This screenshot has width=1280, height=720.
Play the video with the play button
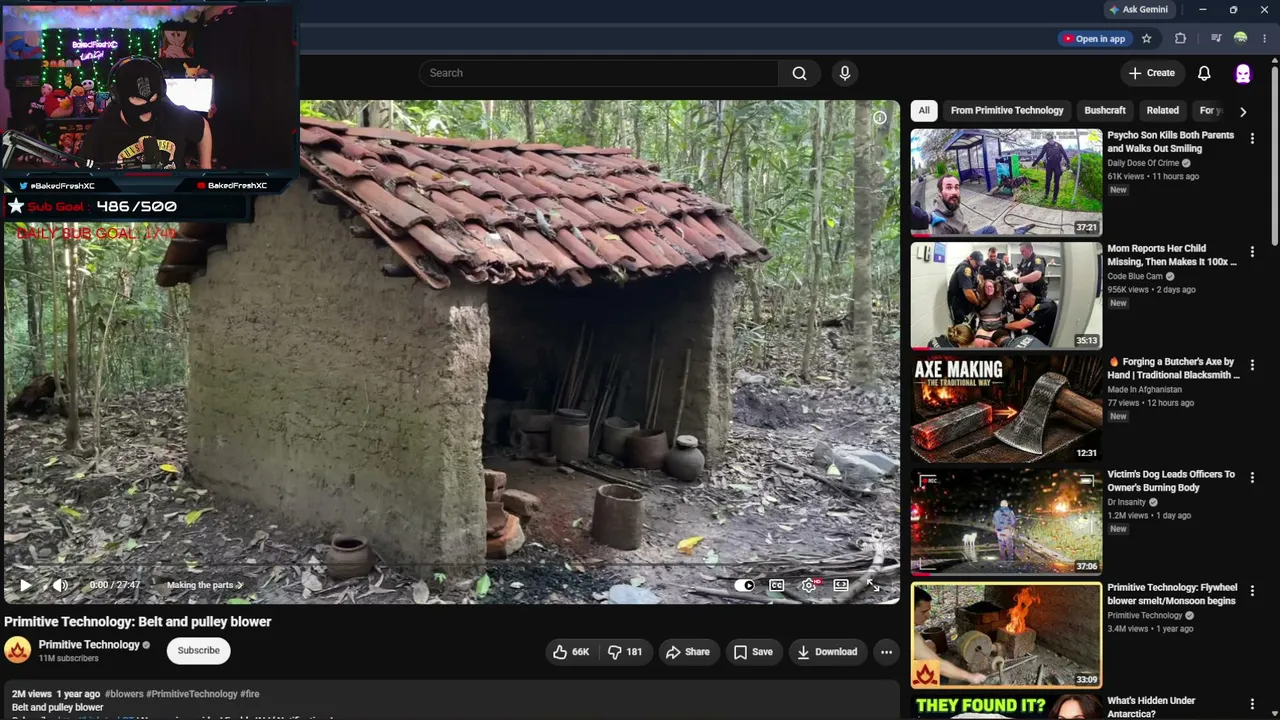click(x=26, y=585)
